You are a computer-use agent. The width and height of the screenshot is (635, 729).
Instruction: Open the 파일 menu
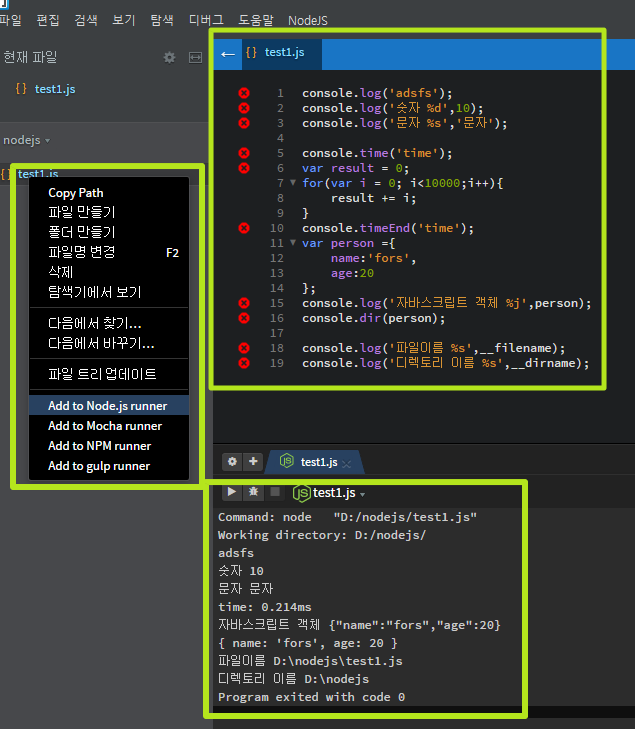tap(10, 20)
